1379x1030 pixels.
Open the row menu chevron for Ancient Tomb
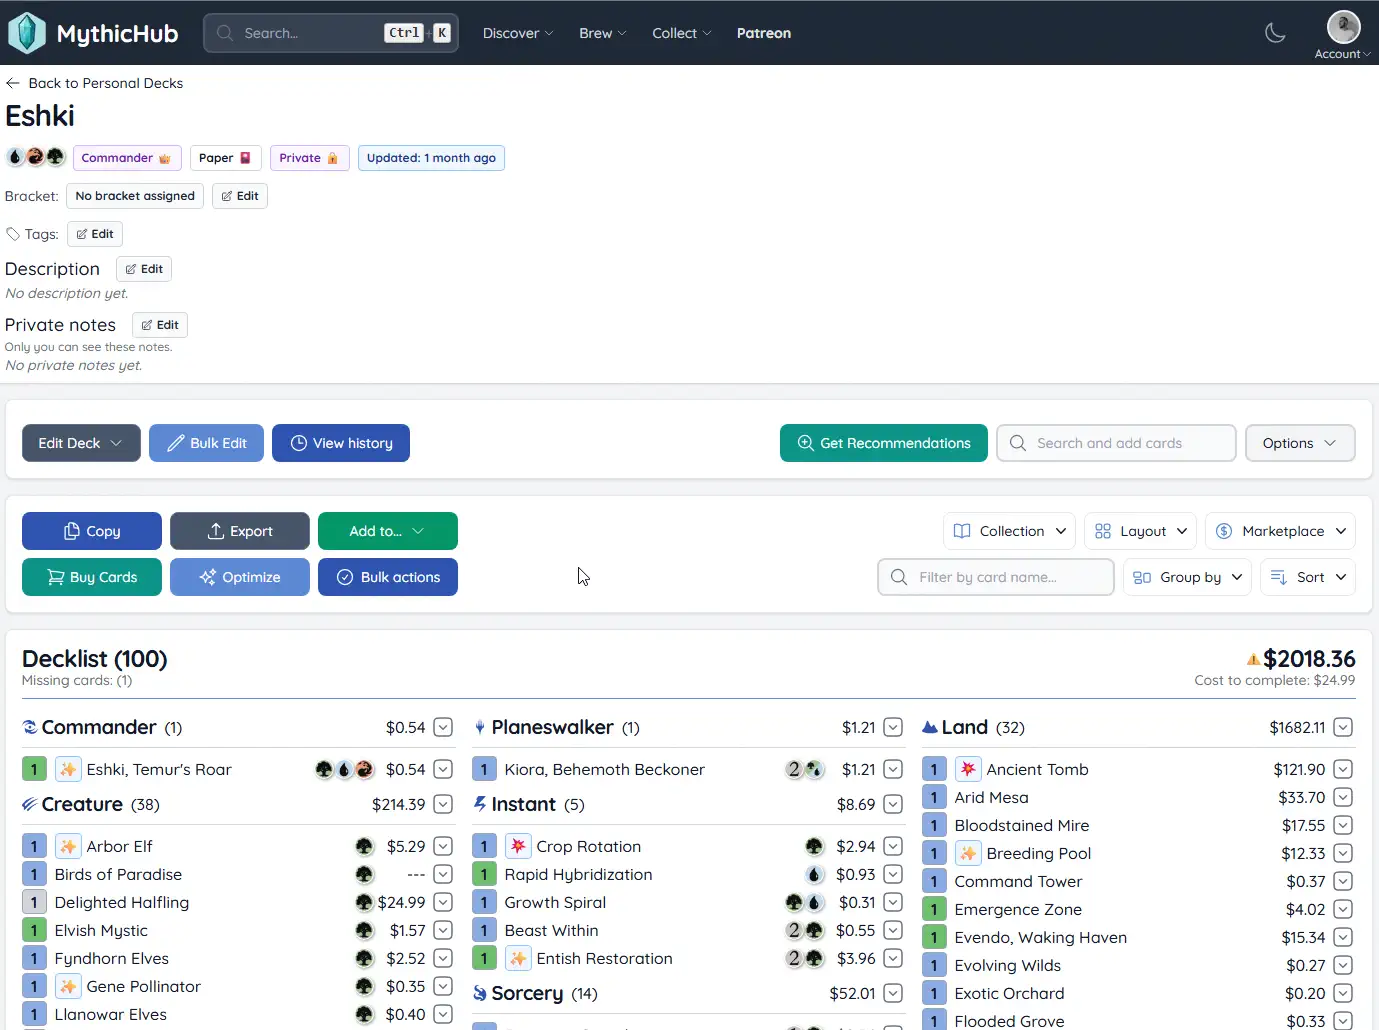point(1343,769)
